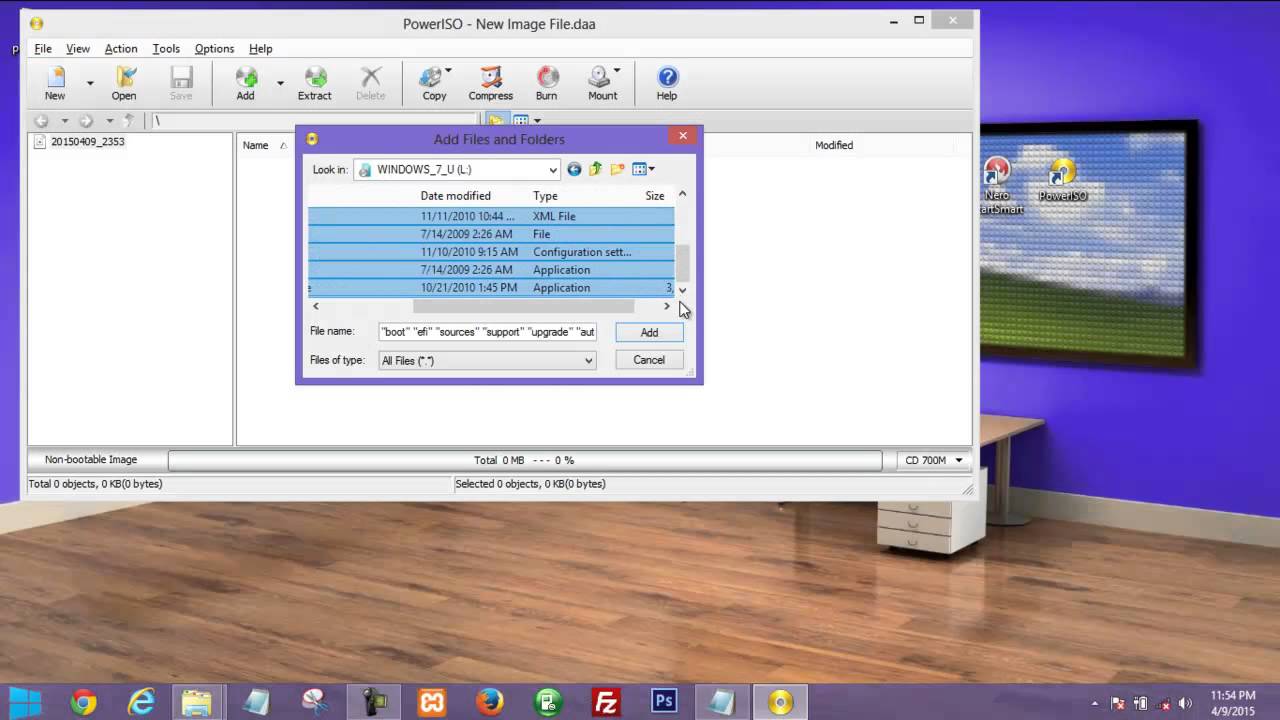Open the Tools menu
The height and width of the screenshot is (720, 1280).
point(166,48)
